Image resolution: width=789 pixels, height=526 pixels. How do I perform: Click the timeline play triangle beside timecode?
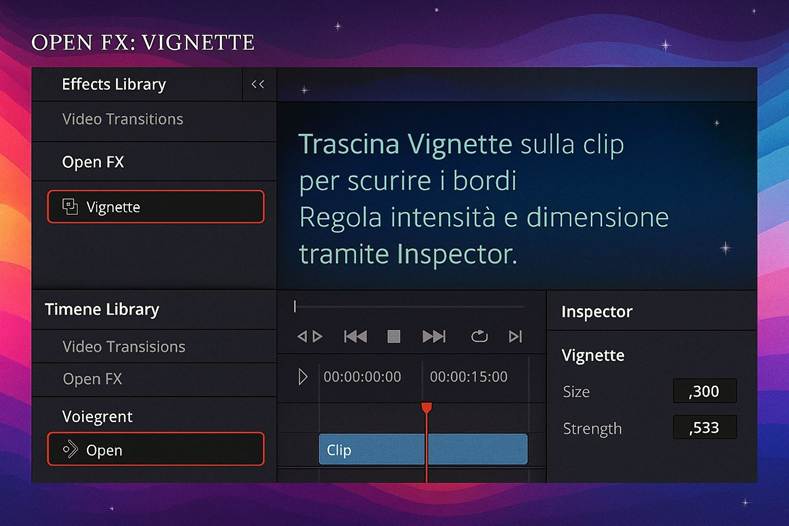[302, 377]
